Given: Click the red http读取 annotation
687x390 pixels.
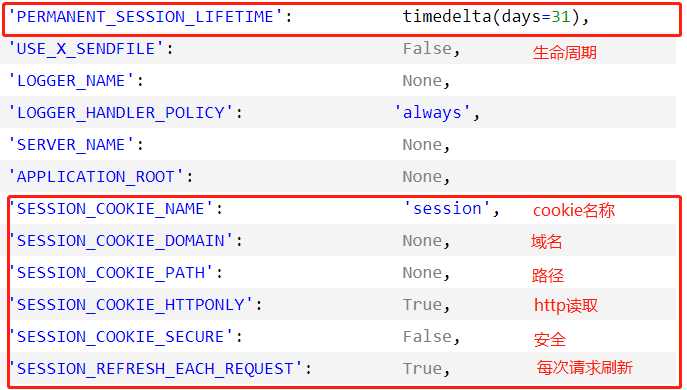Looking at the screenshot, I should [x=566, y=306].
